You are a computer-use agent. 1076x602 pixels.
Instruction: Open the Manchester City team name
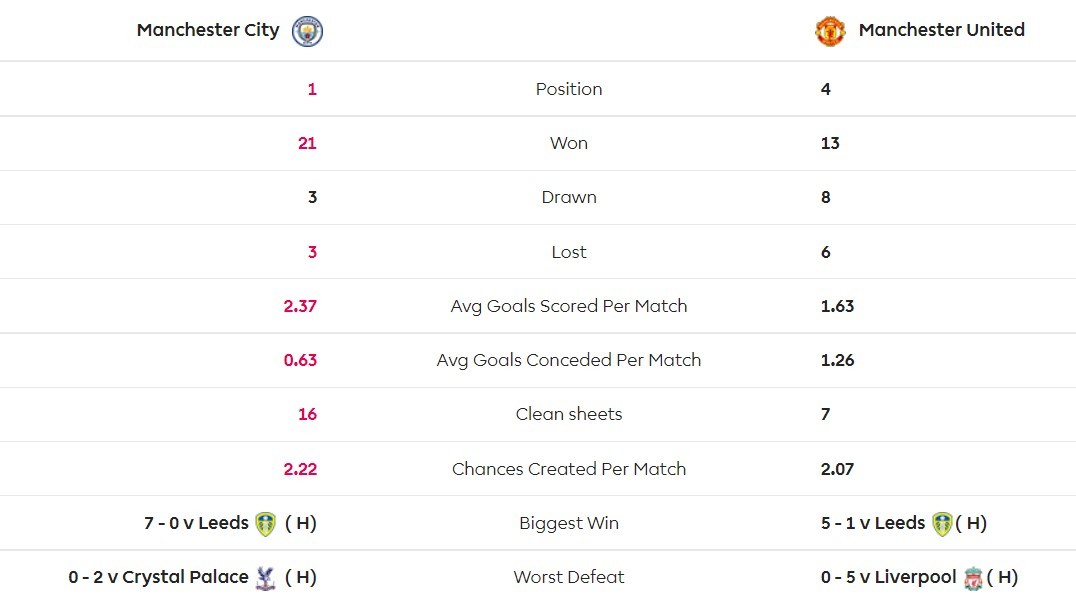point(208,30)
